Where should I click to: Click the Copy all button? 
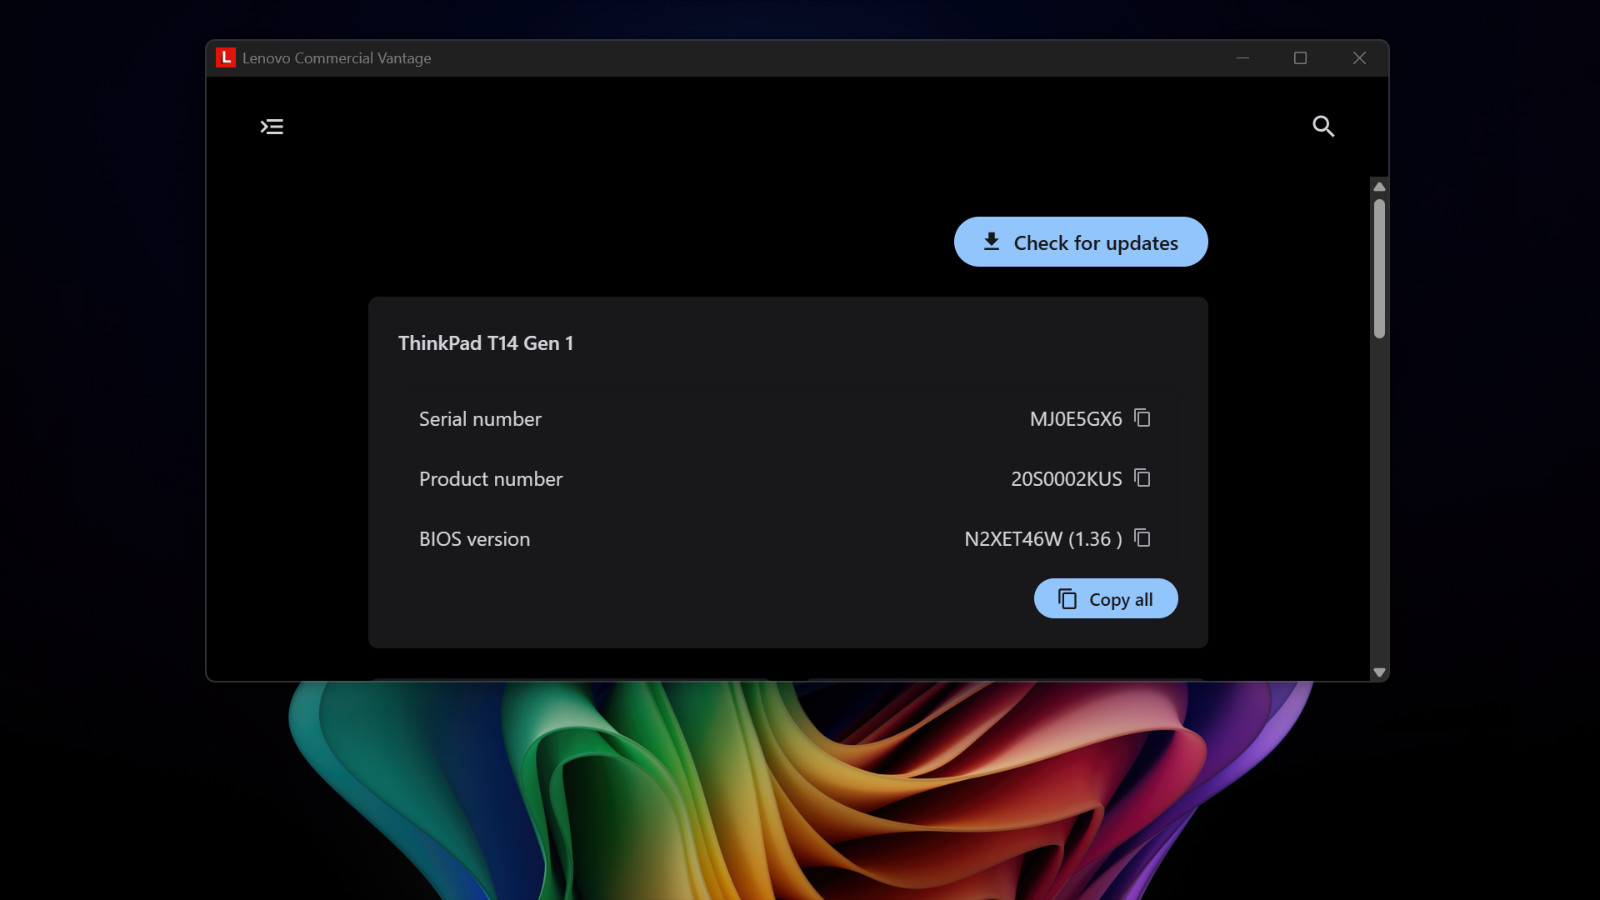pyautogui.click(x=1106, y=599)
